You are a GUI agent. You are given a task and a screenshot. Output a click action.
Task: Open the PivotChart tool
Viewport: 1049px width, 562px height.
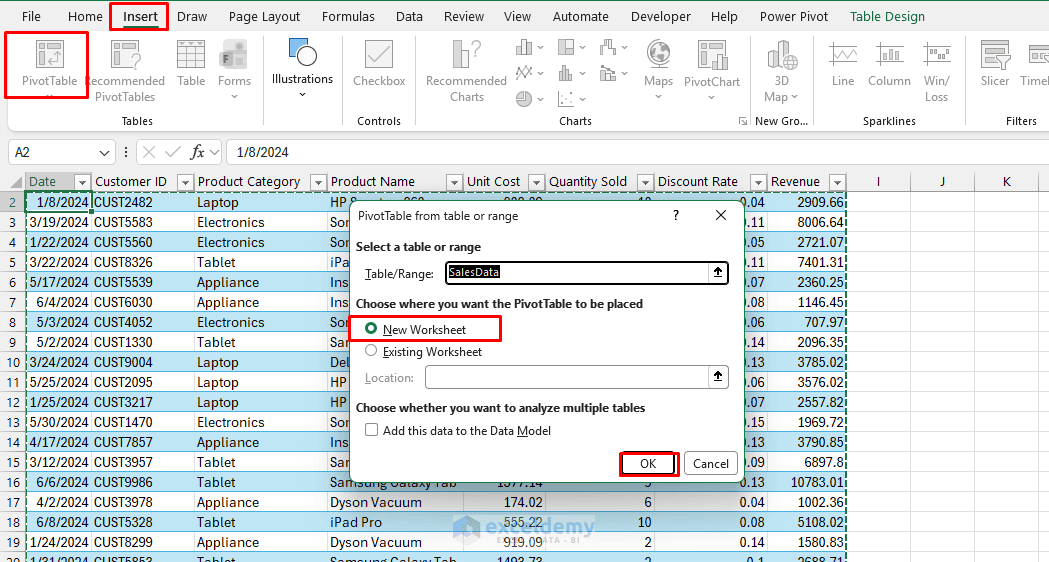(x=712, y=70)
